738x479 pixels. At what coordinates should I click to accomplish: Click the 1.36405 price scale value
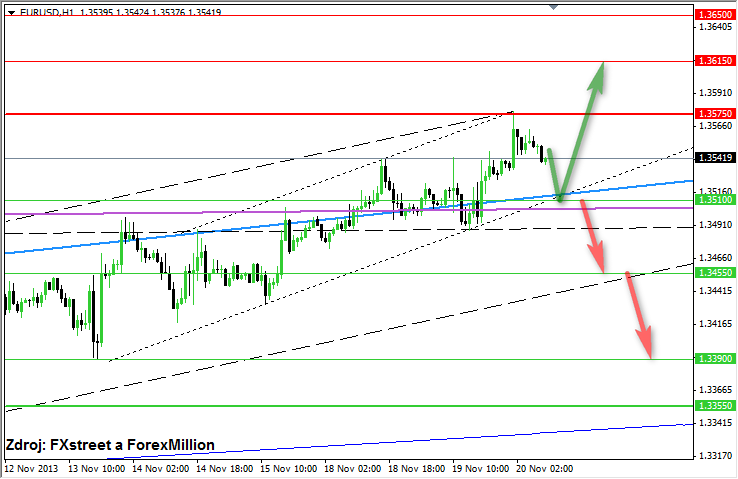(x=715, y=27)
